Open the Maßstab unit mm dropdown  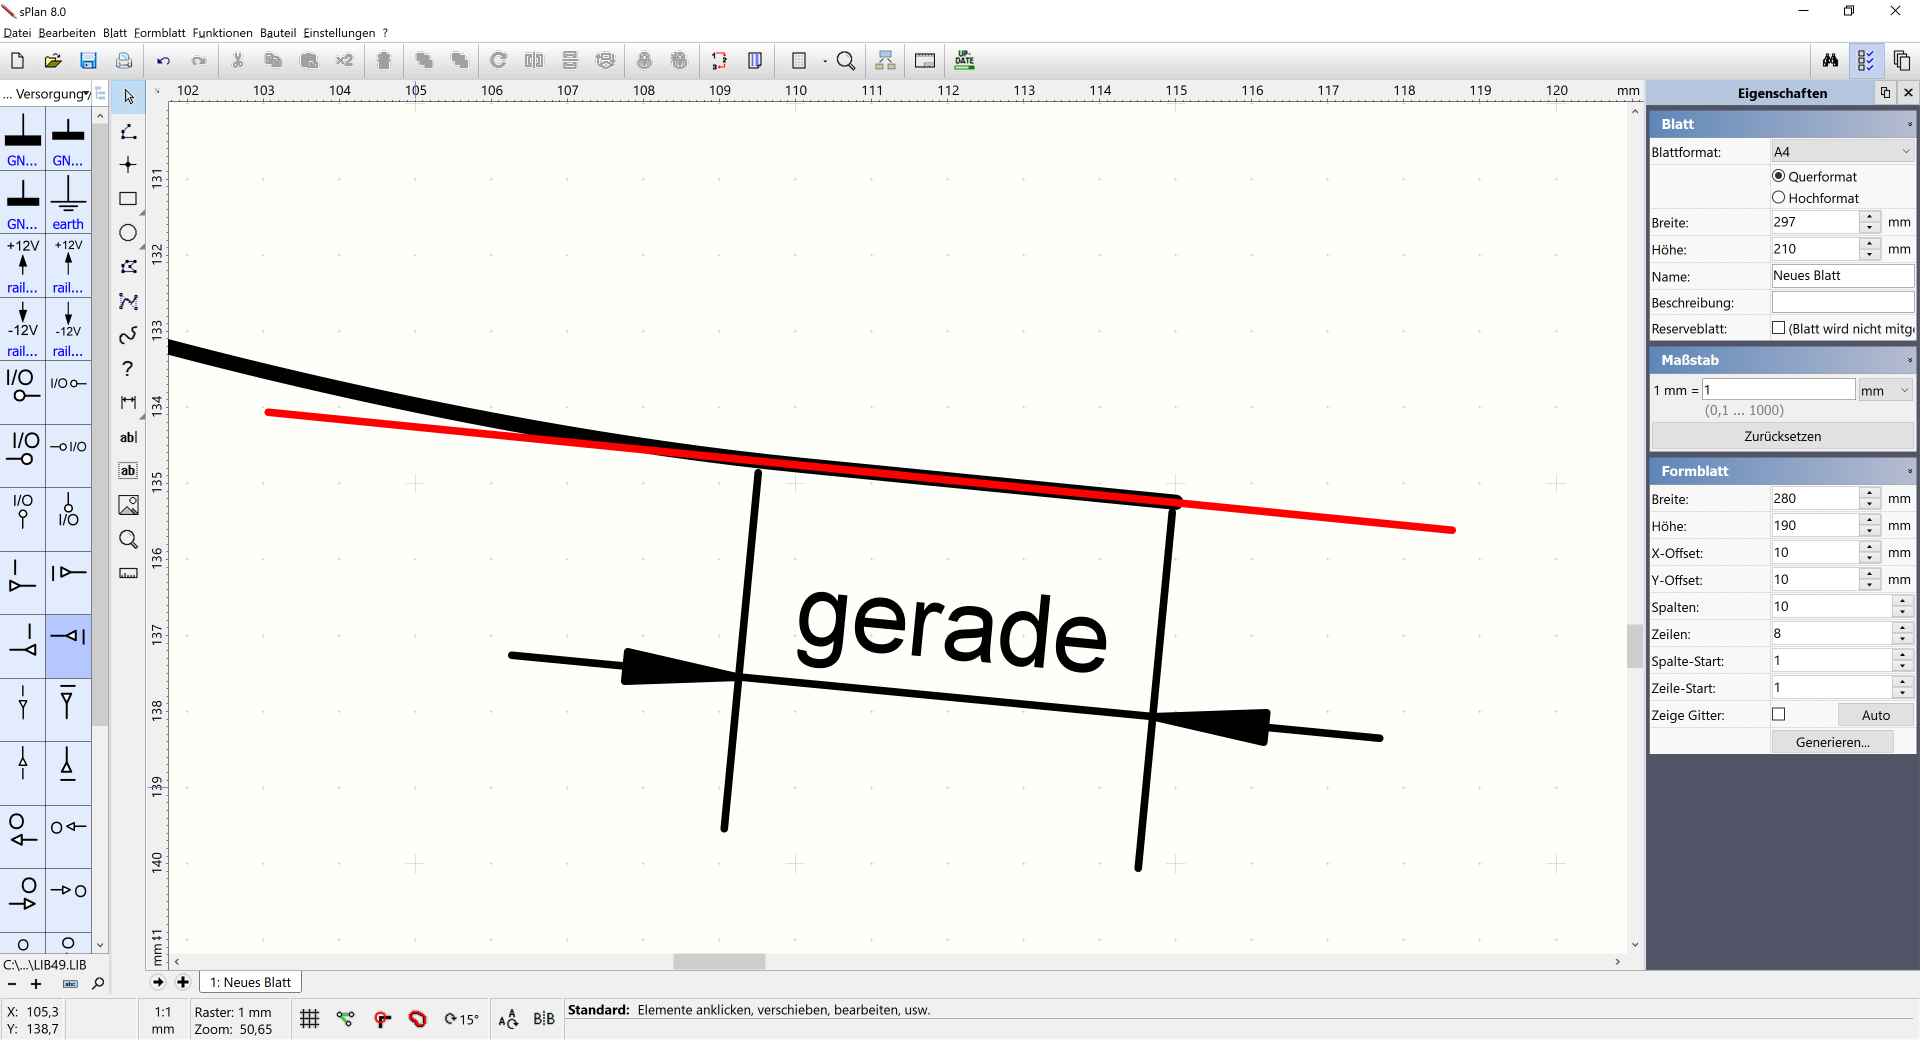[1885, 390]
